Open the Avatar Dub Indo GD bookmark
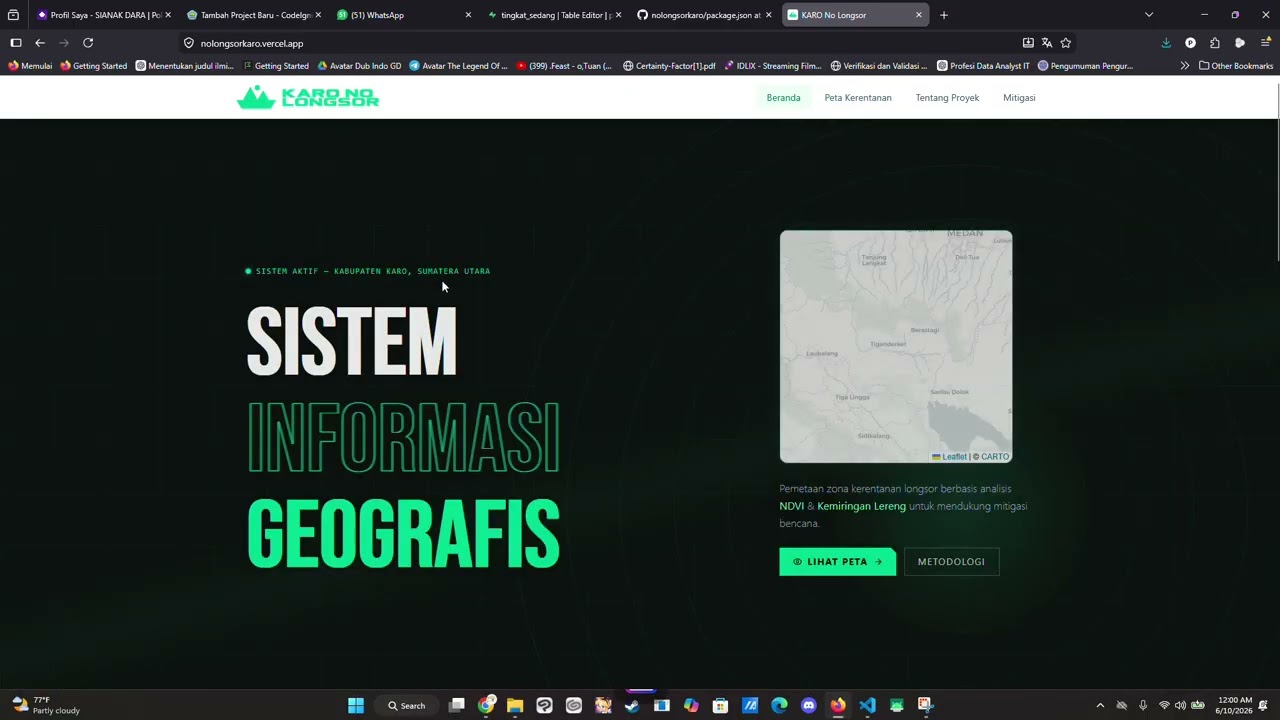Image resolution: width=1280 pixels, height=720 pixels. pos(359,66)
